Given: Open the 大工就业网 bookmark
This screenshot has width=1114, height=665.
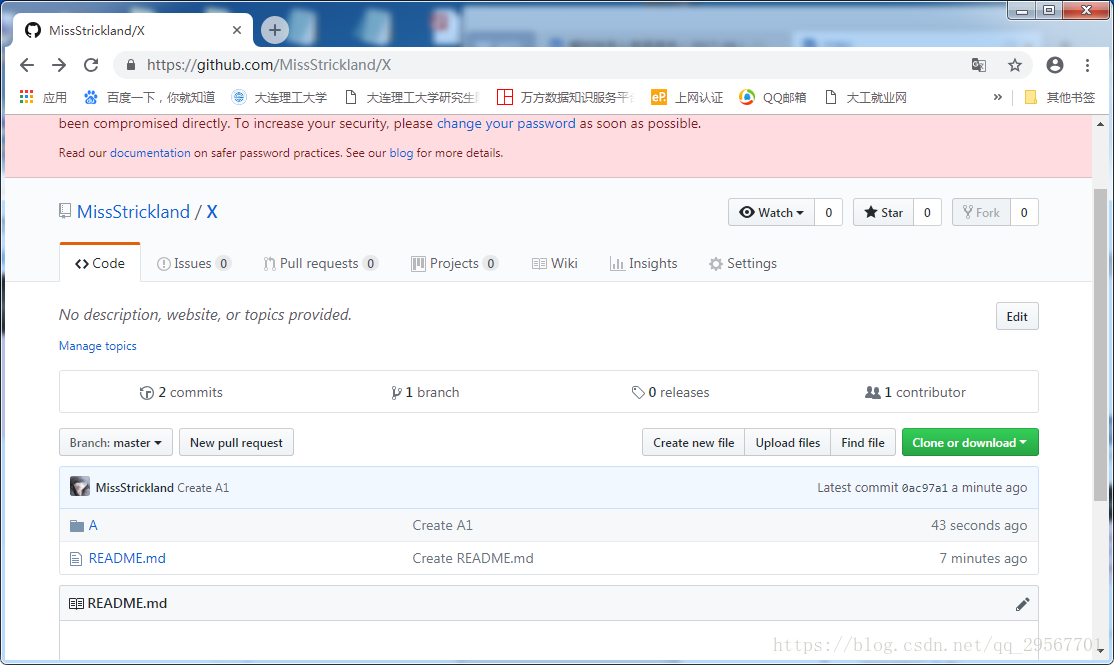Looking at the screenshot, I should [865, 97].
